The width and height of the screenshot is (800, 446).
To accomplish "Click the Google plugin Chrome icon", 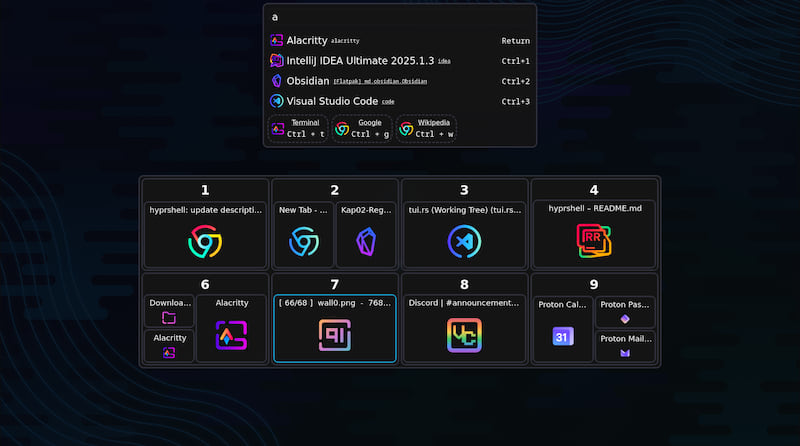I will click(x=342, y=129).
